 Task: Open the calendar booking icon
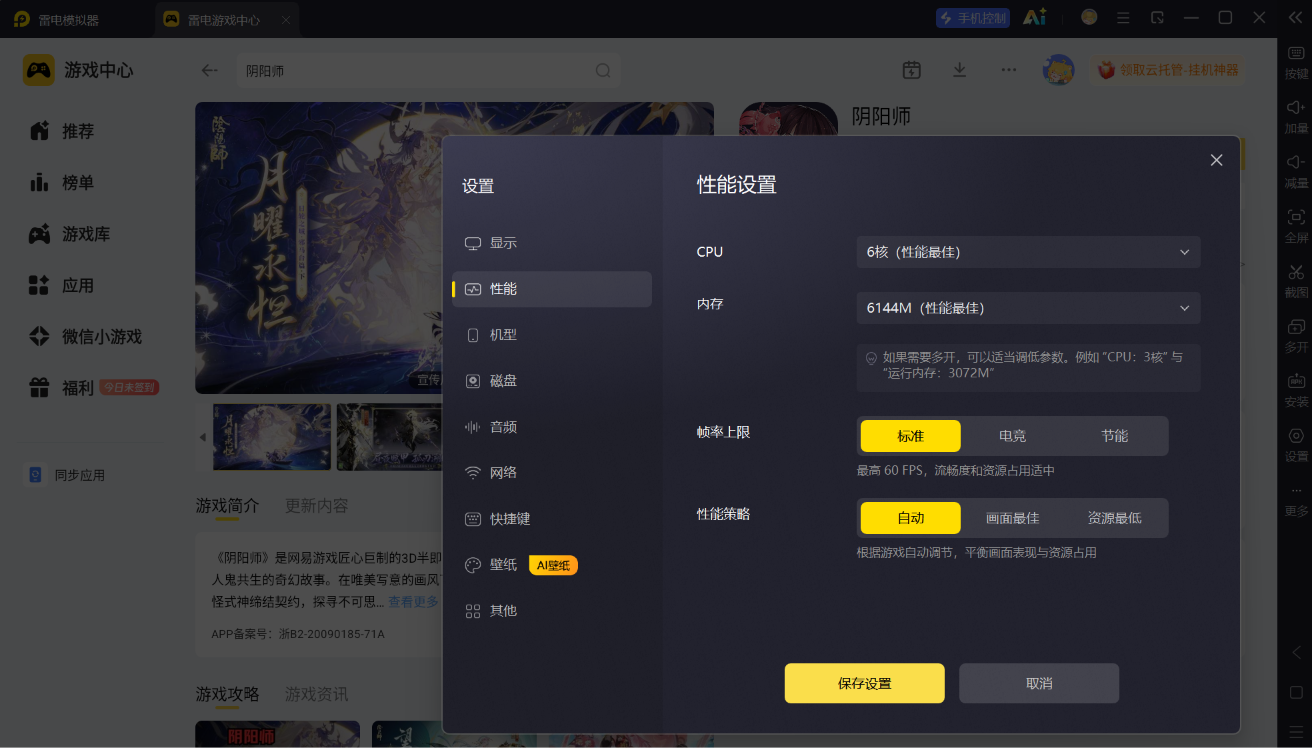pos(911,70)
